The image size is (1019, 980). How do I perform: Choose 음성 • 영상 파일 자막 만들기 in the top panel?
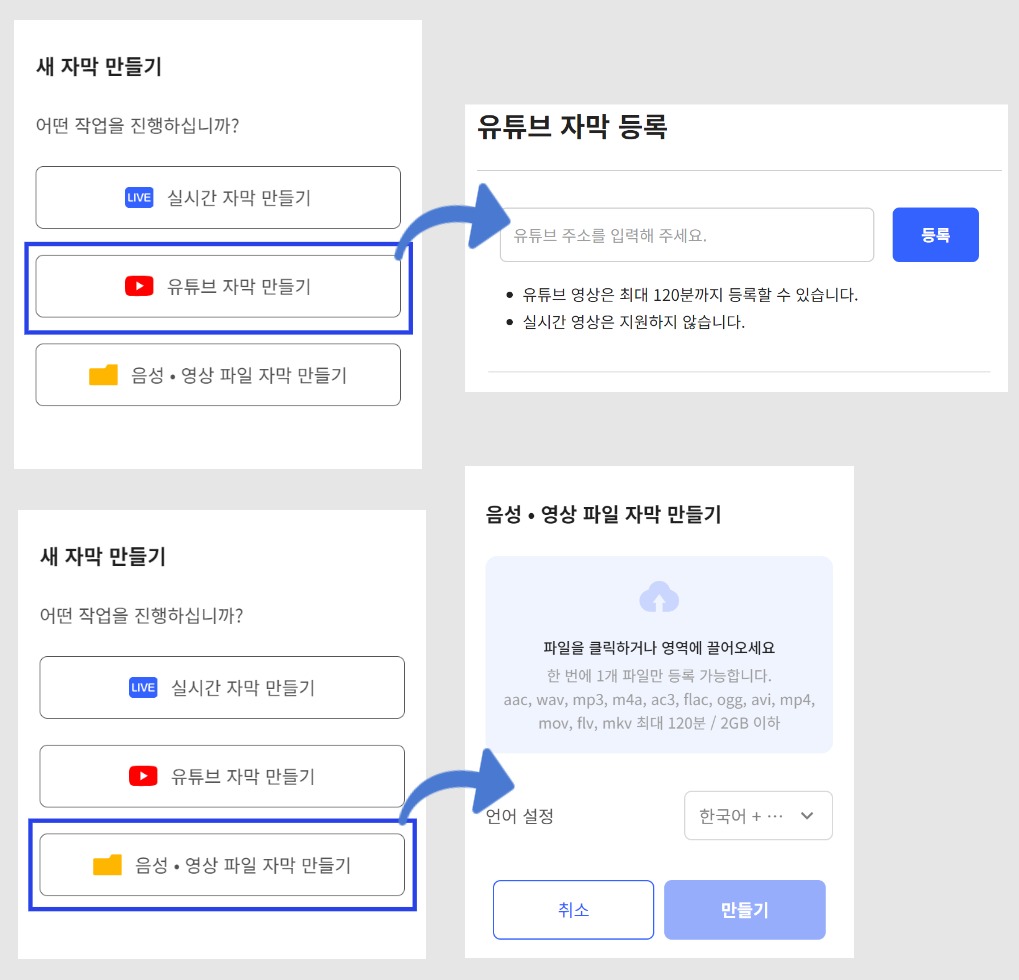pyautogui.click(x=218, y=376)
